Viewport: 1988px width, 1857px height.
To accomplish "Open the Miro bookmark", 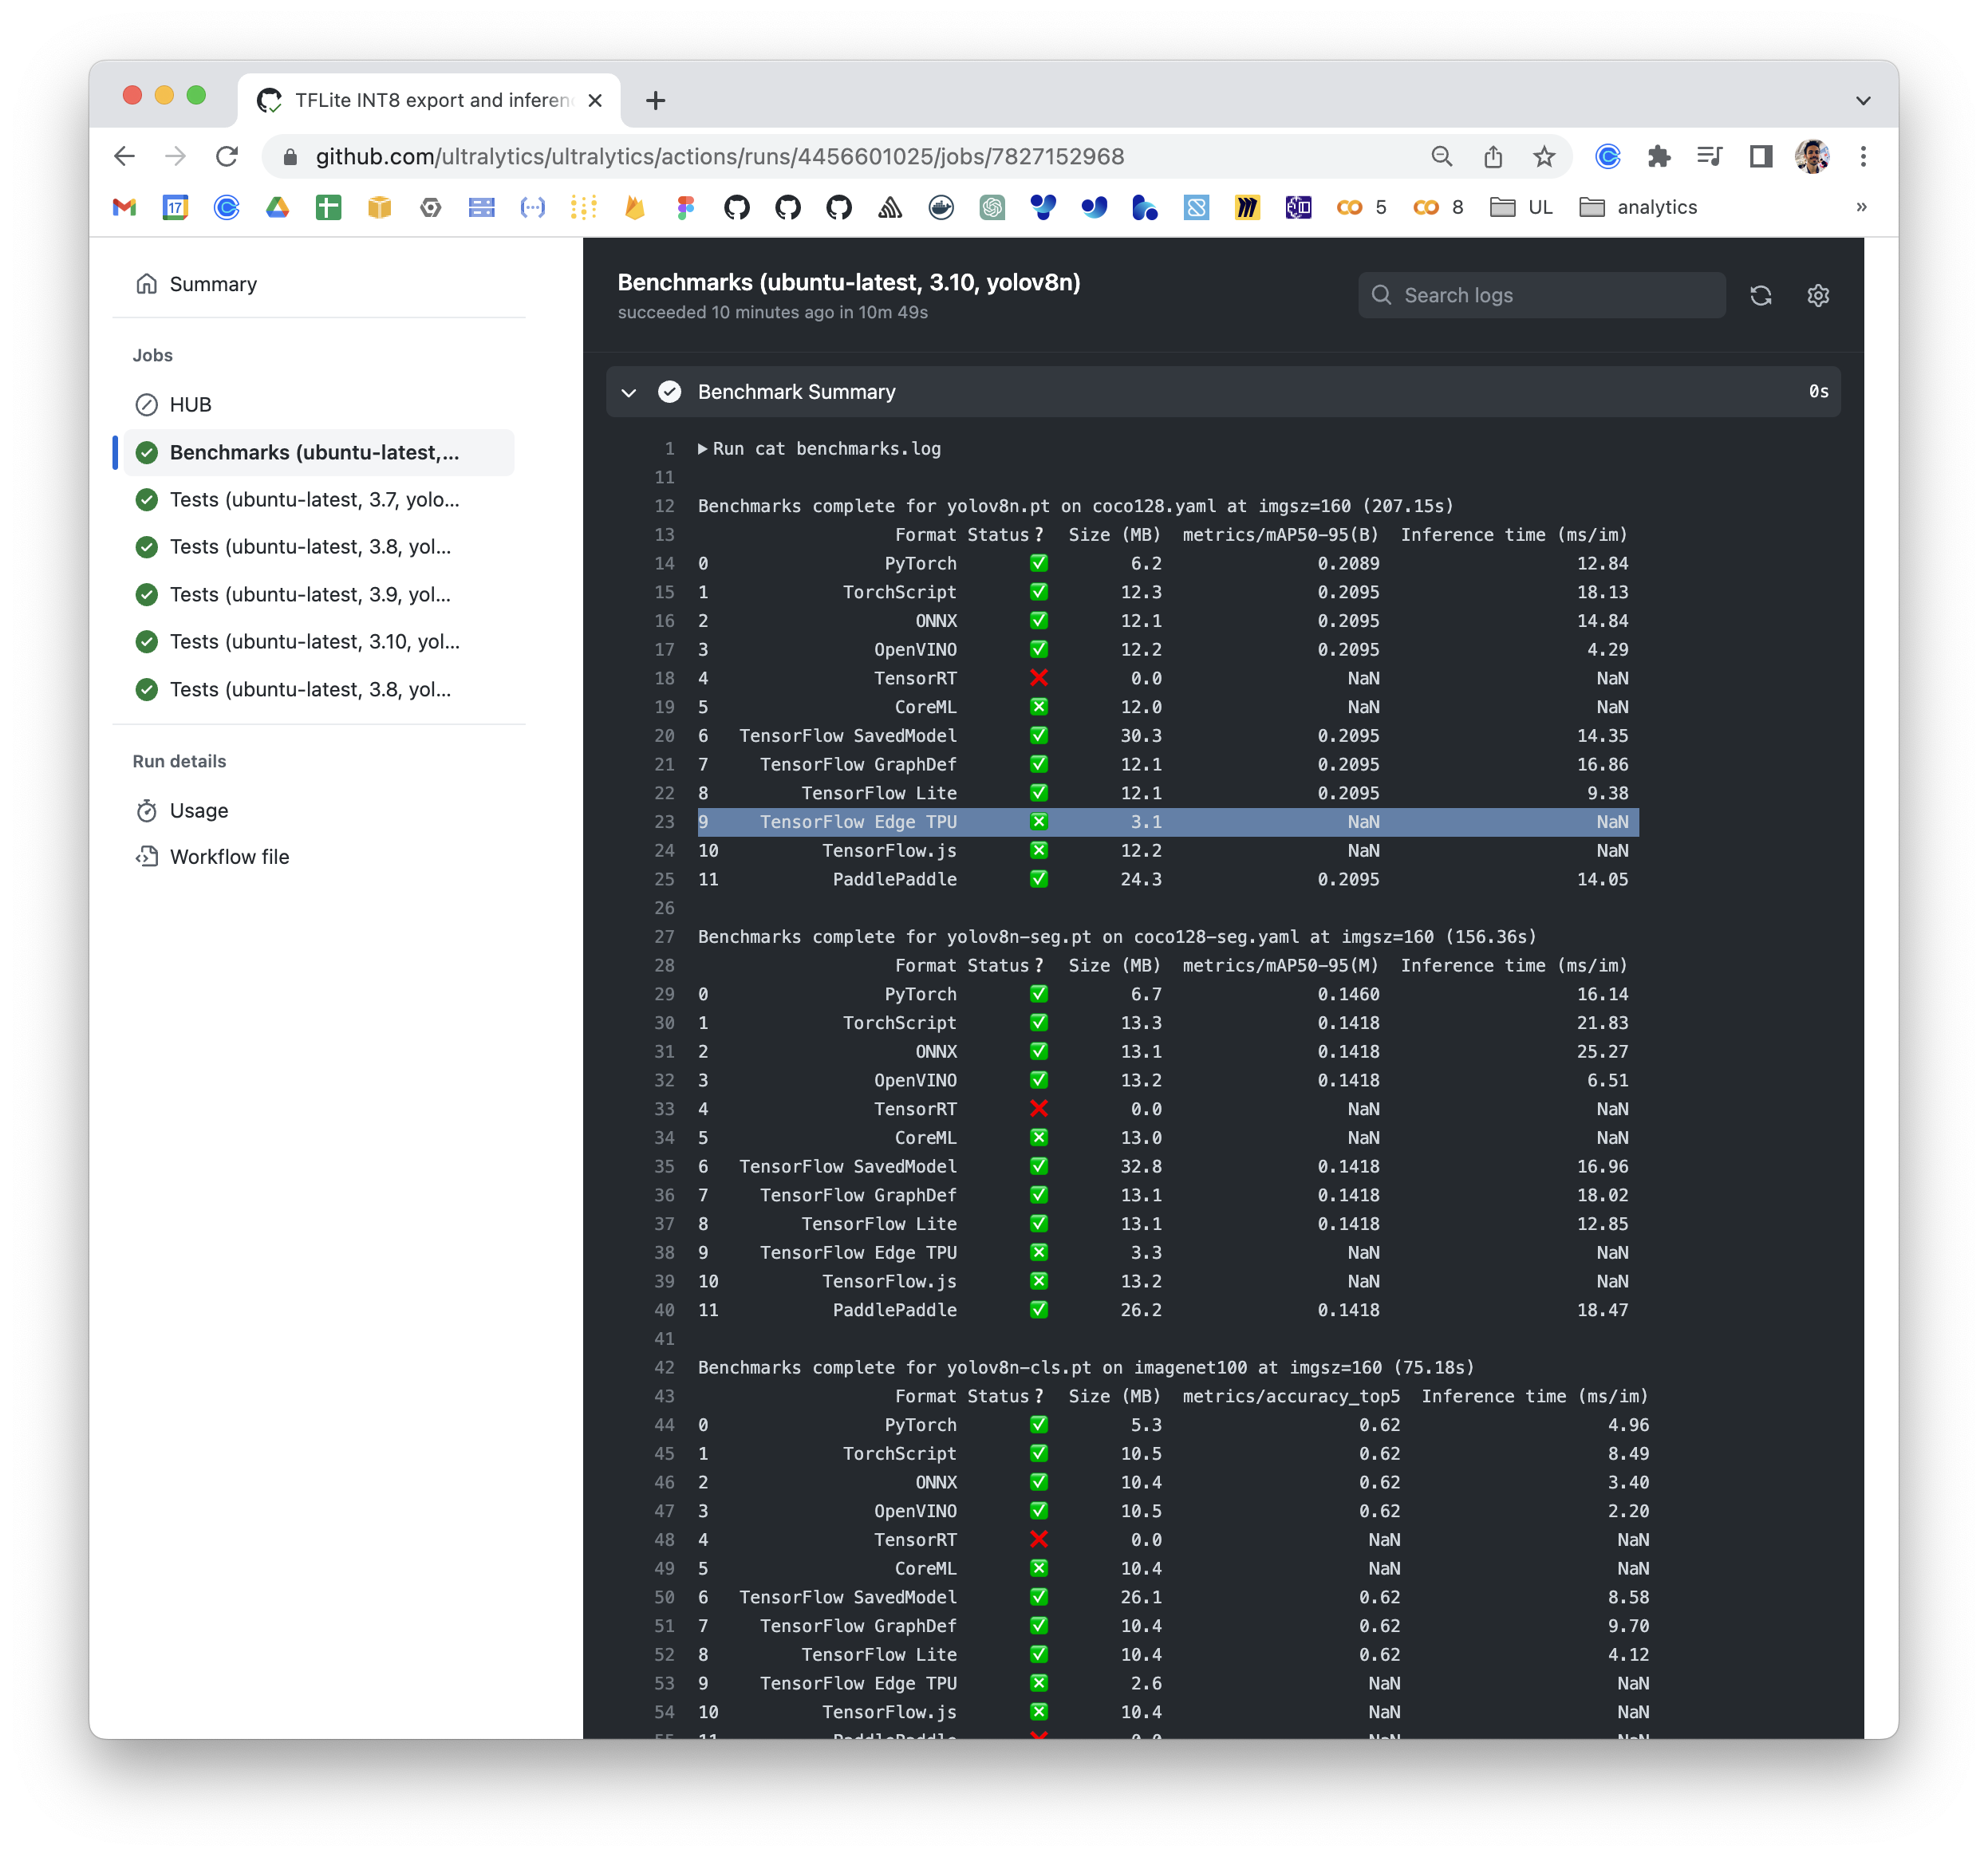I will [1247, 207].
